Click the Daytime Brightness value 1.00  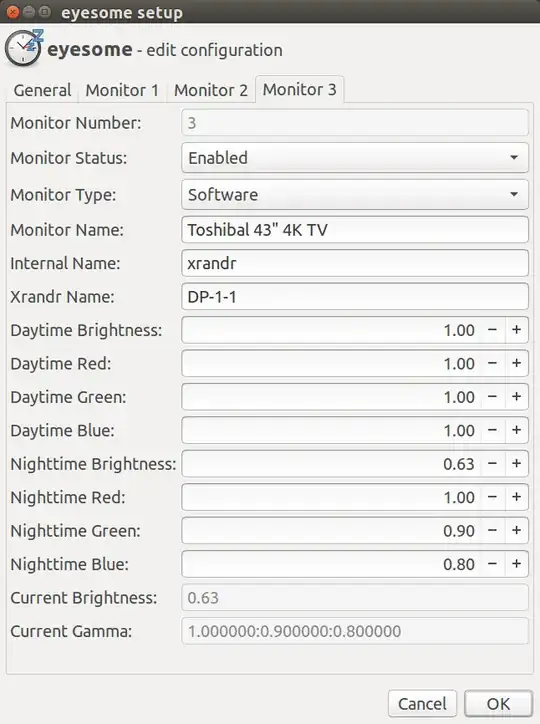[459, 331]
